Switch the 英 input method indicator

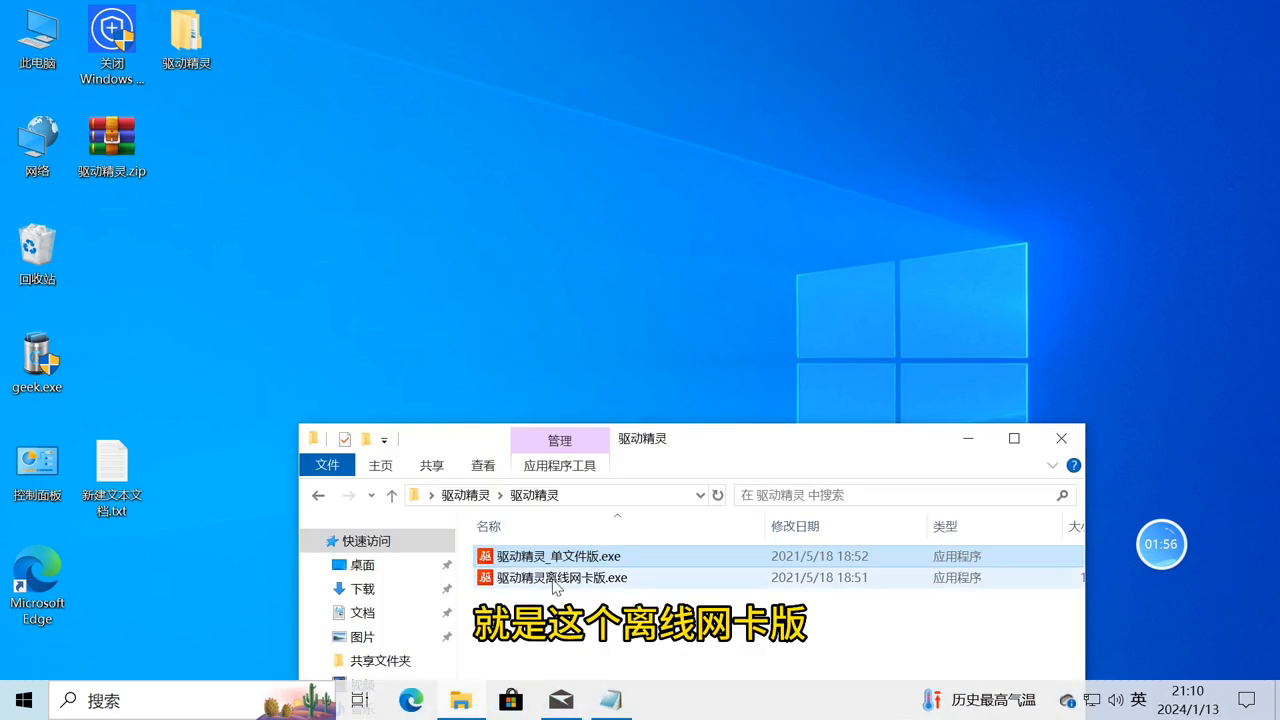(x=1139, y=700)
